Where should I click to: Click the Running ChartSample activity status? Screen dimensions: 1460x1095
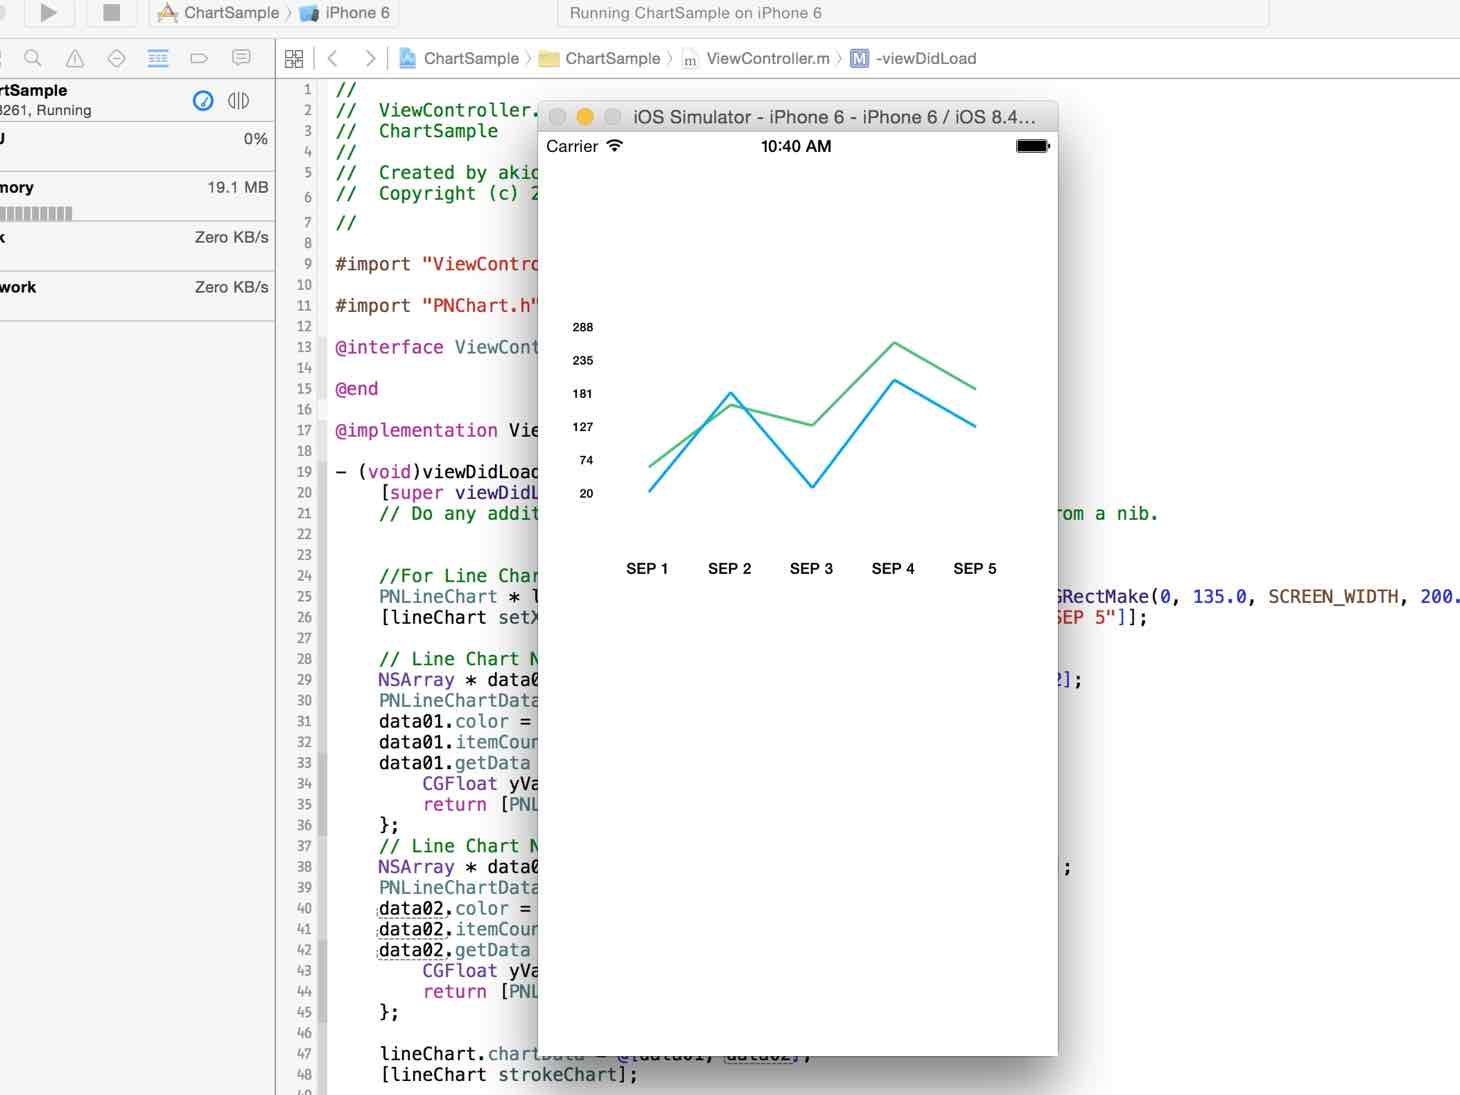coord(696,13)
